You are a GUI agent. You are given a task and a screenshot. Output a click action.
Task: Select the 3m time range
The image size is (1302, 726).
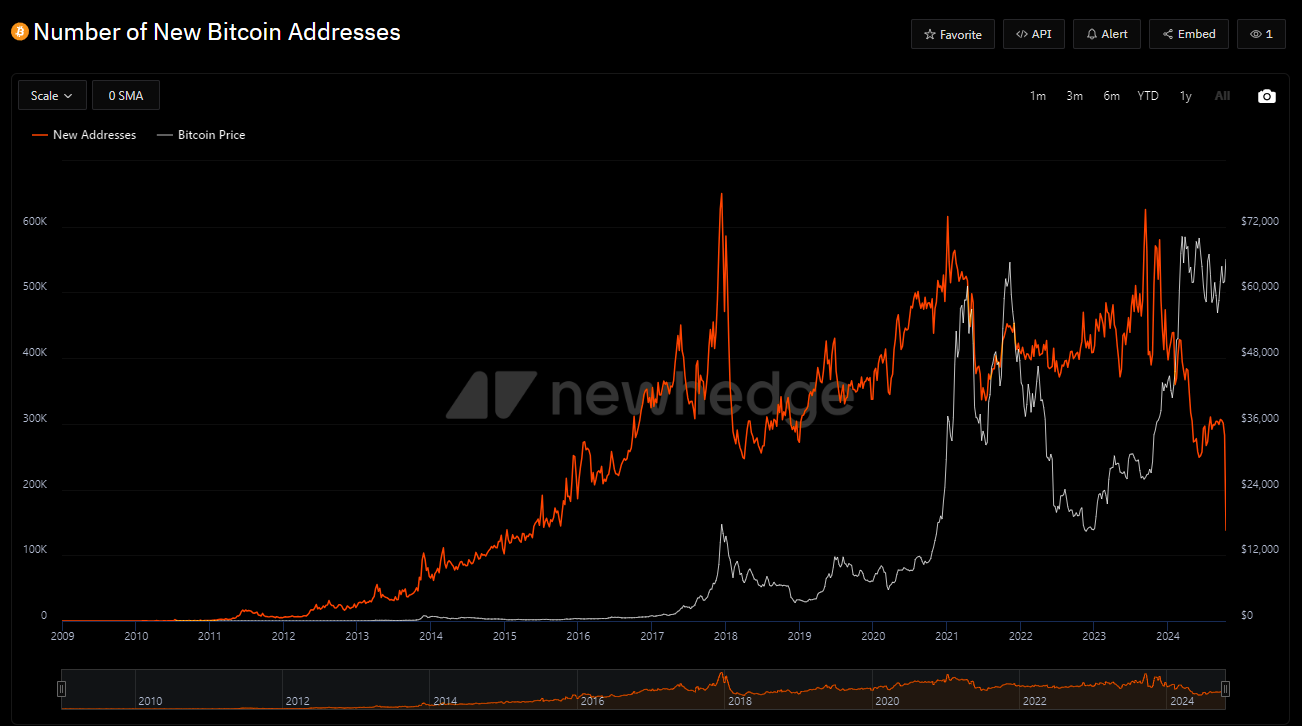(x=1075, y=96)
